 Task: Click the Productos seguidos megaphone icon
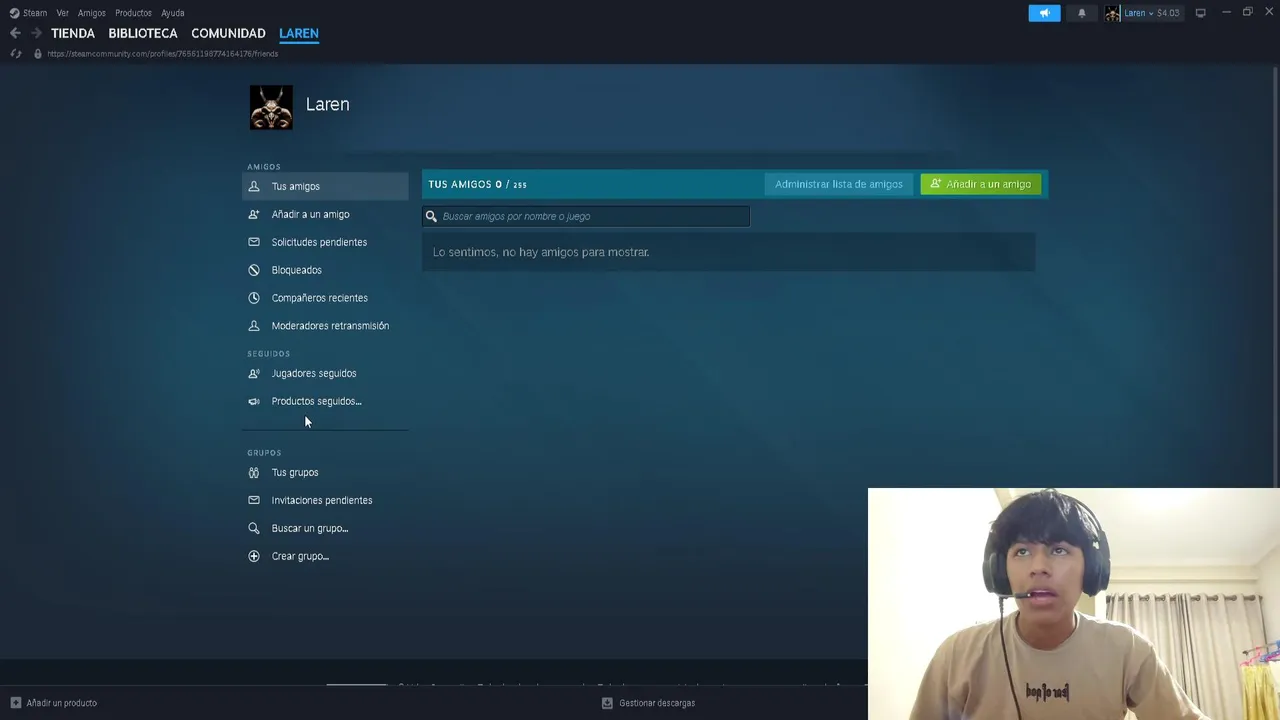254,401
